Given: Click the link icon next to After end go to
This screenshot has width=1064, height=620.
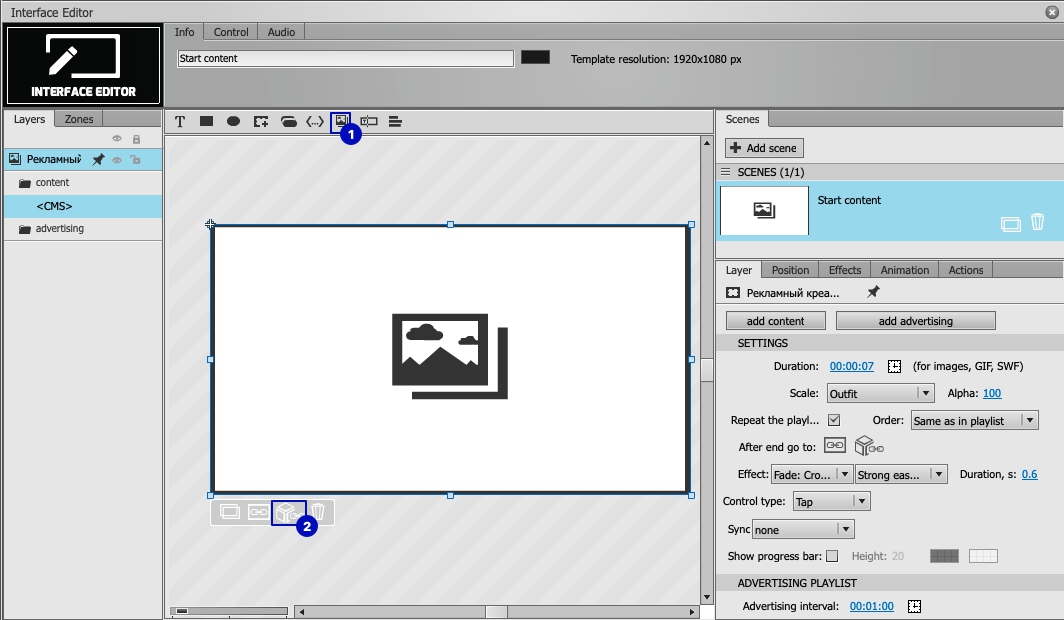Looking at the screenshot, I should coord(835,446).
